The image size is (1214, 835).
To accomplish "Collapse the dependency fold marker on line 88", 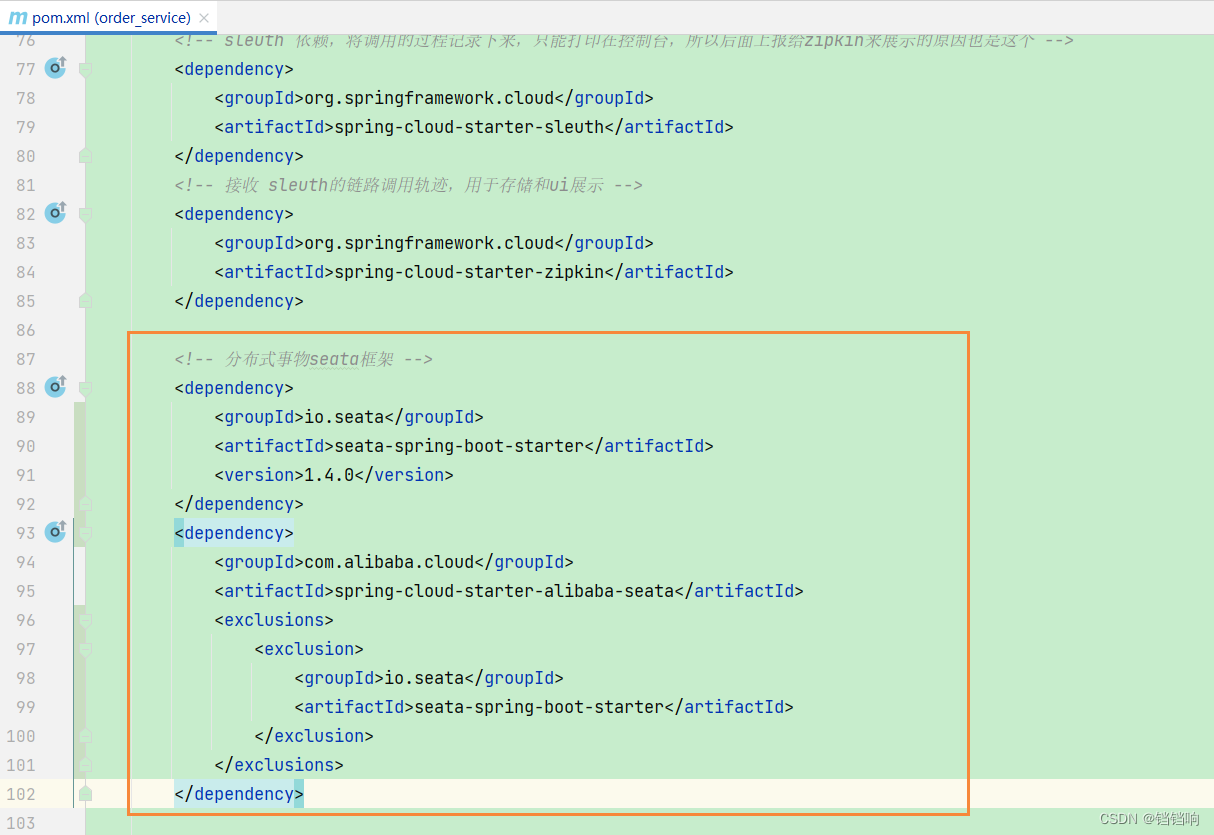I will [85, 388].
